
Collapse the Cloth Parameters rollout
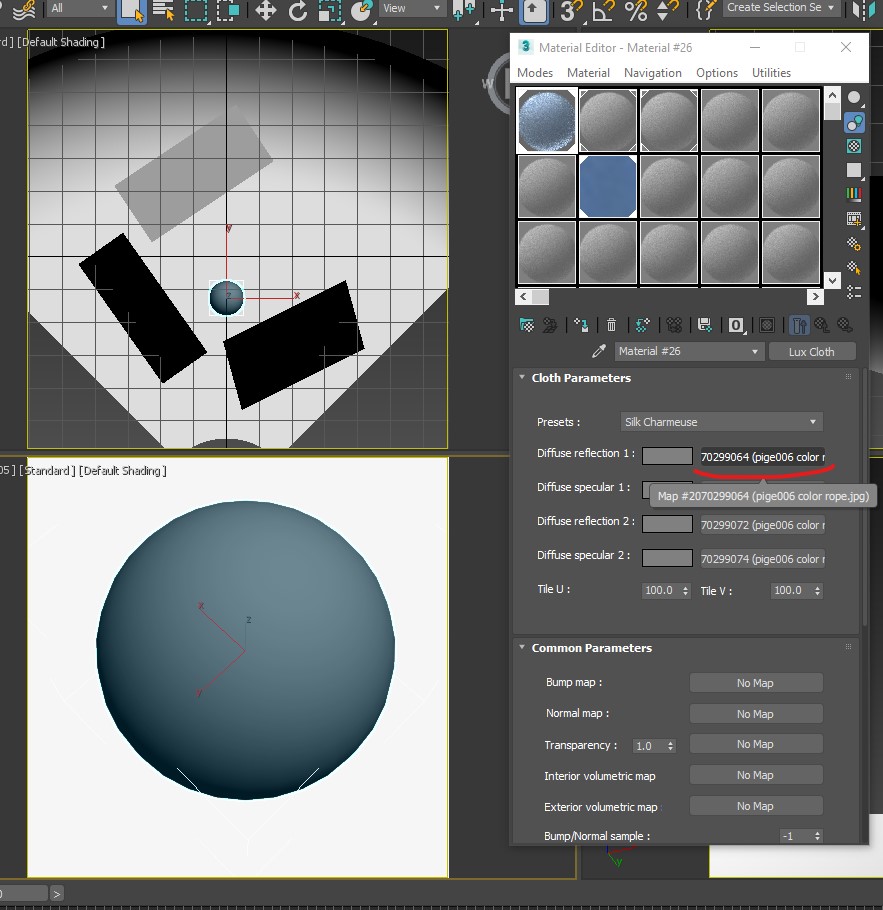click(581, 378)
